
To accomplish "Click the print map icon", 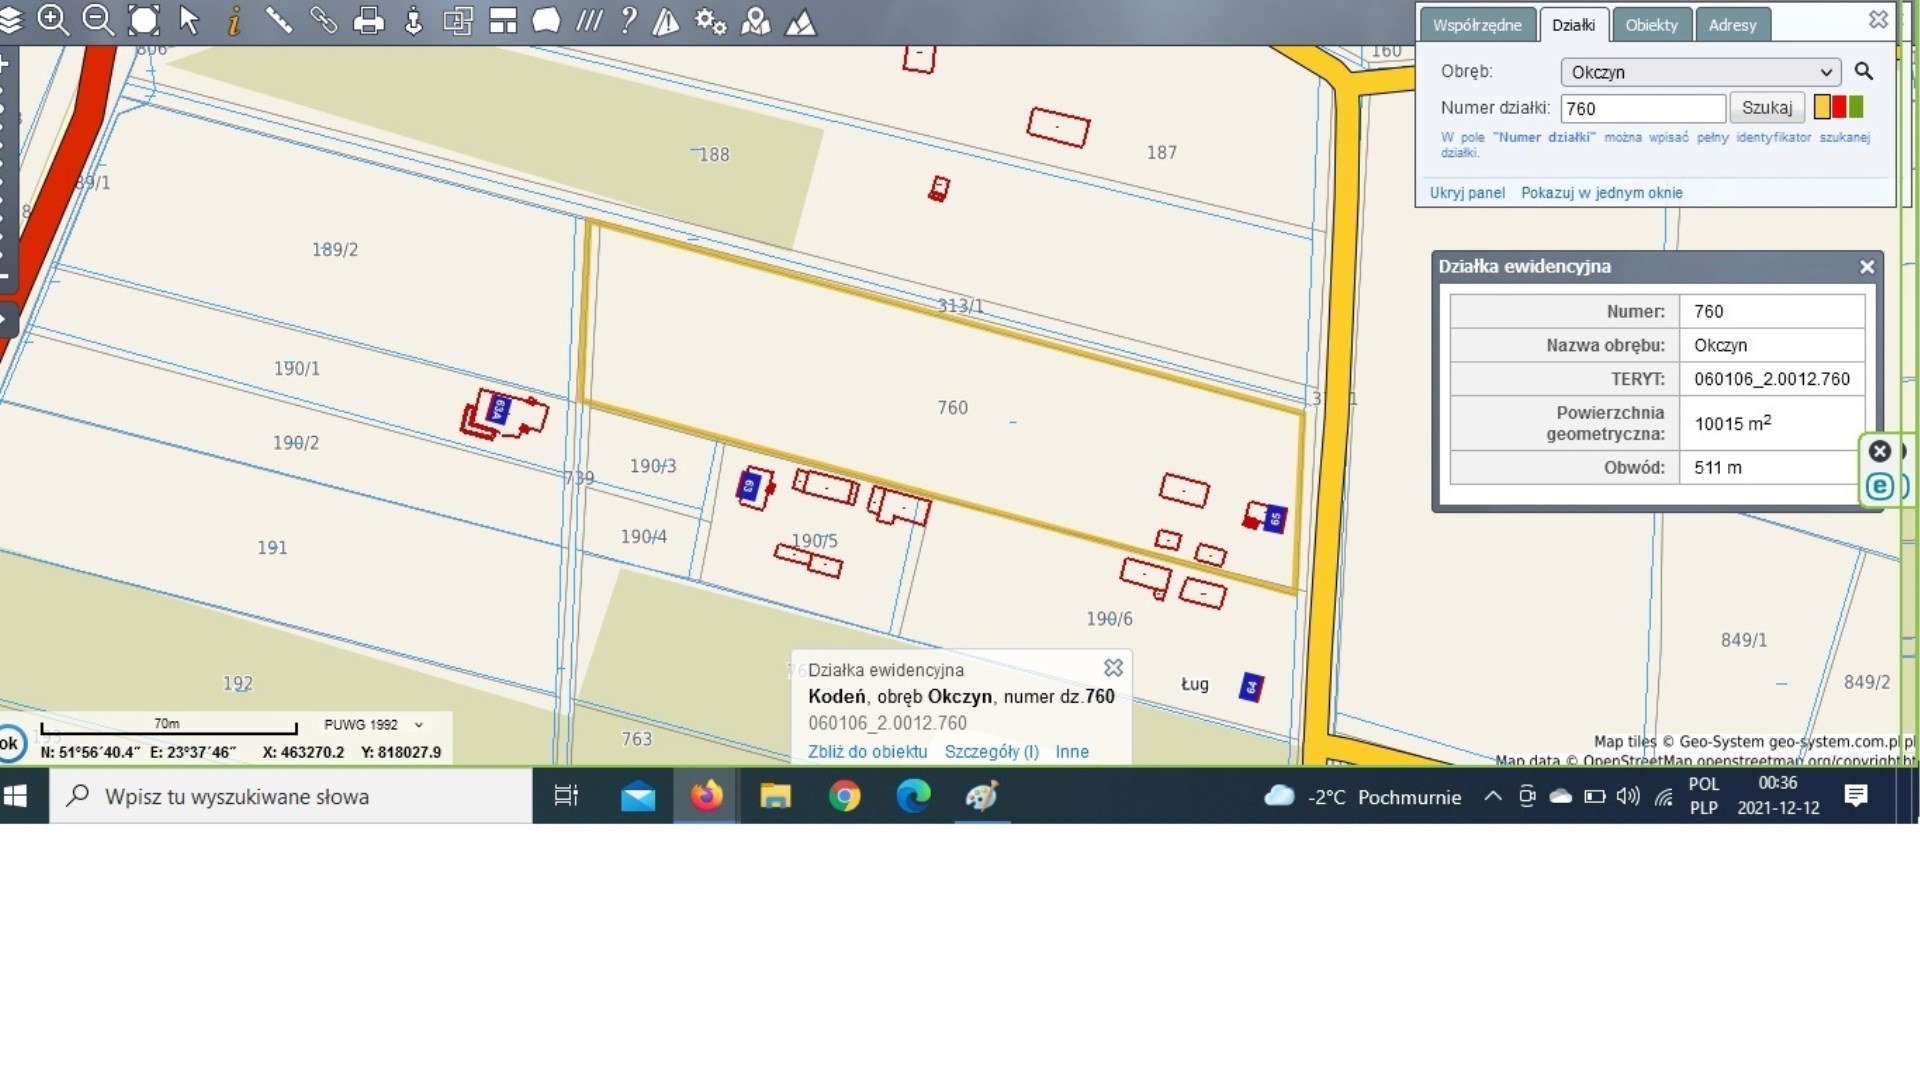I will click(369, 21).
